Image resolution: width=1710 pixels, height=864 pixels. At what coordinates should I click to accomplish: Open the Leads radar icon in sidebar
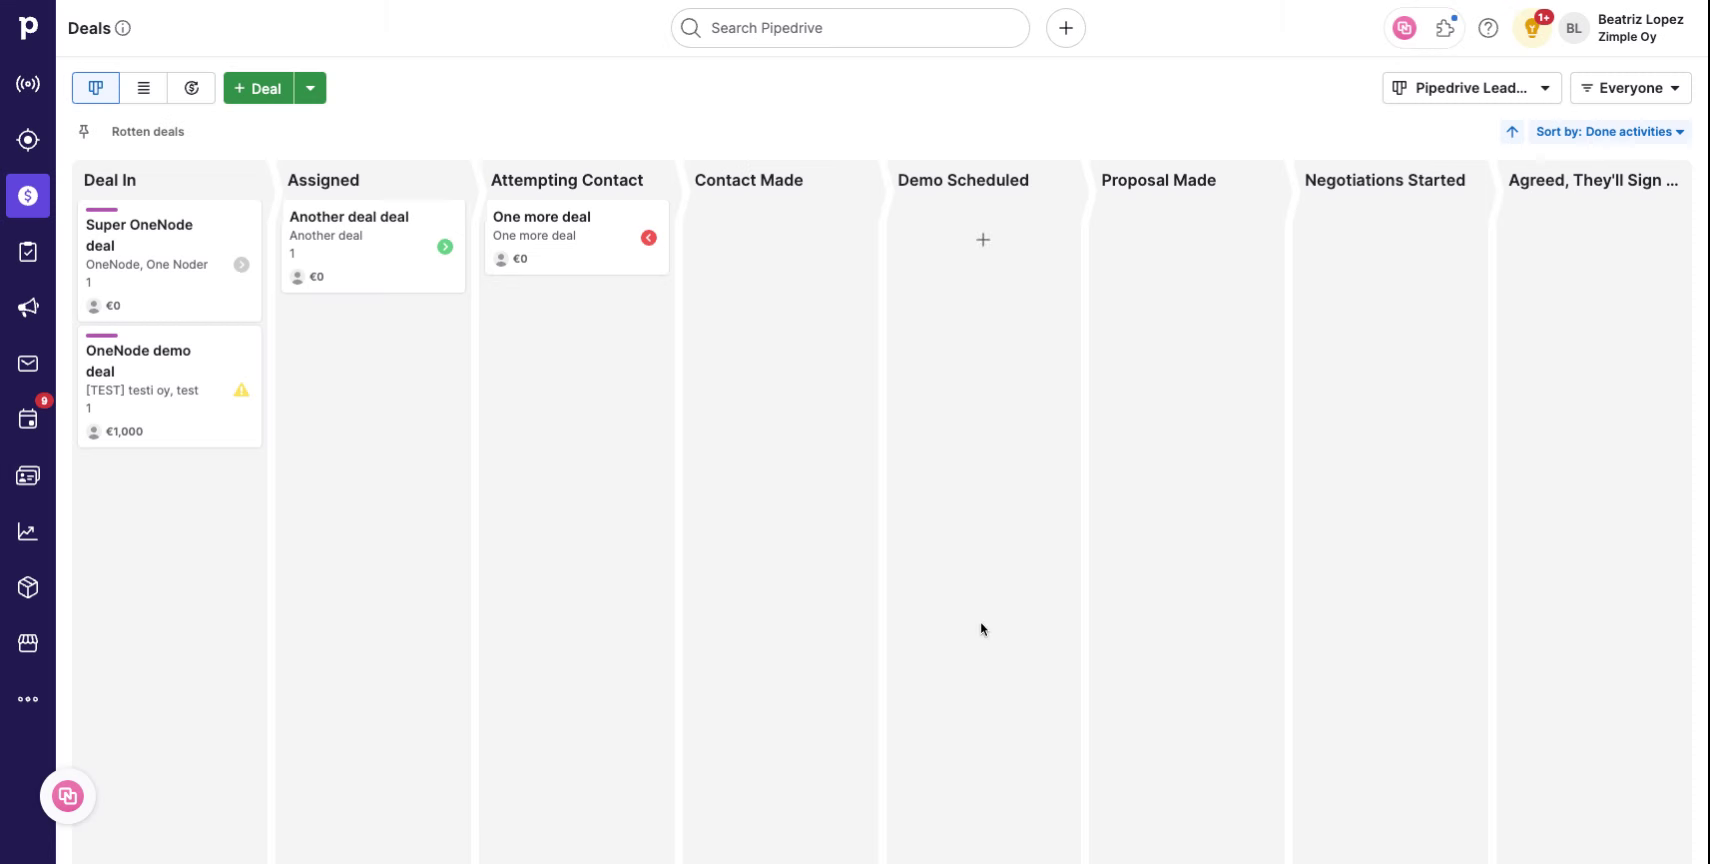(28, 84)
